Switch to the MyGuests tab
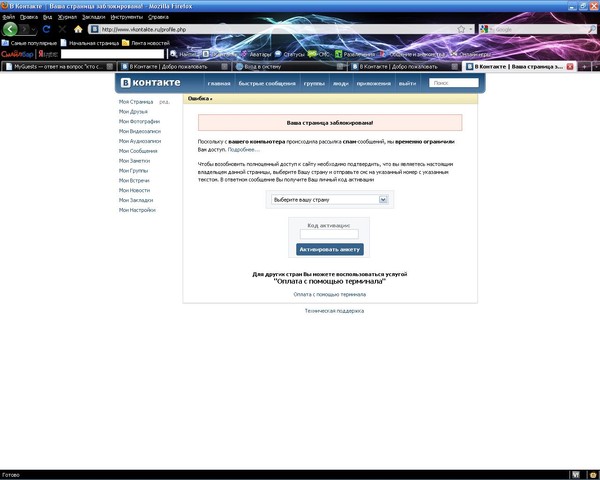Viewport: 600px width, 480px height. click(x=58, y=67)
